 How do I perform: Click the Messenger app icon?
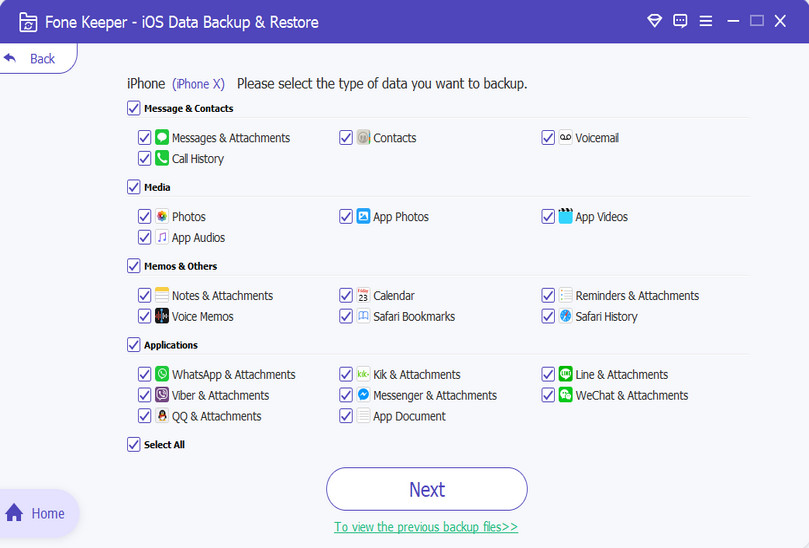click(363, 395)
